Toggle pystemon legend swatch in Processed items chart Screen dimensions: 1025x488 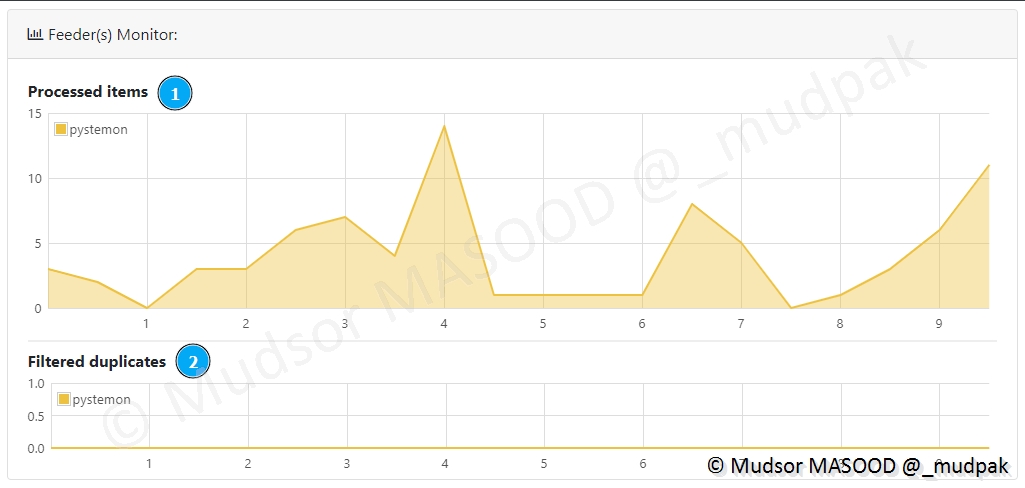tap(61, 129)
